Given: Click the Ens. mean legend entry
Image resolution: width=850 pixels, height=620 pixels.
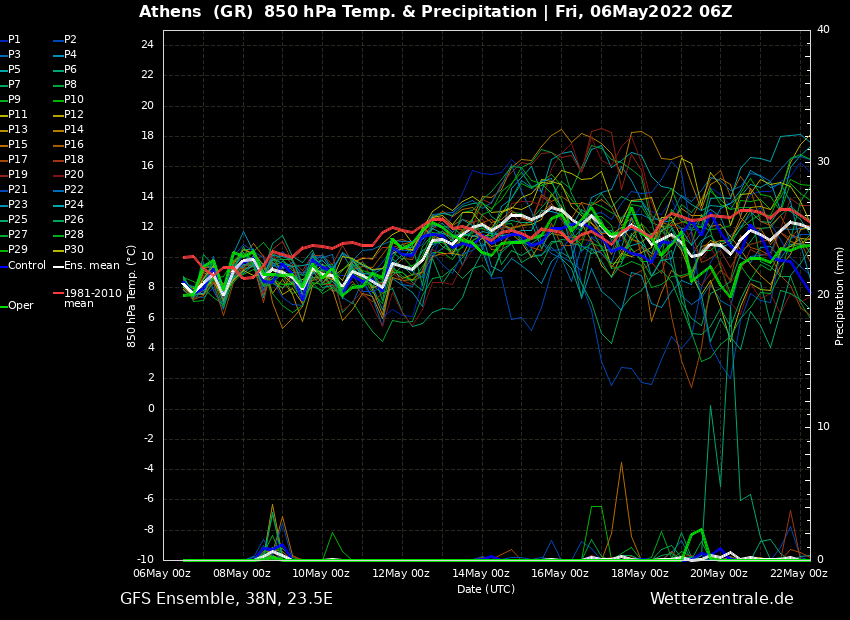Looking at the screenshot, I should 91,266.
